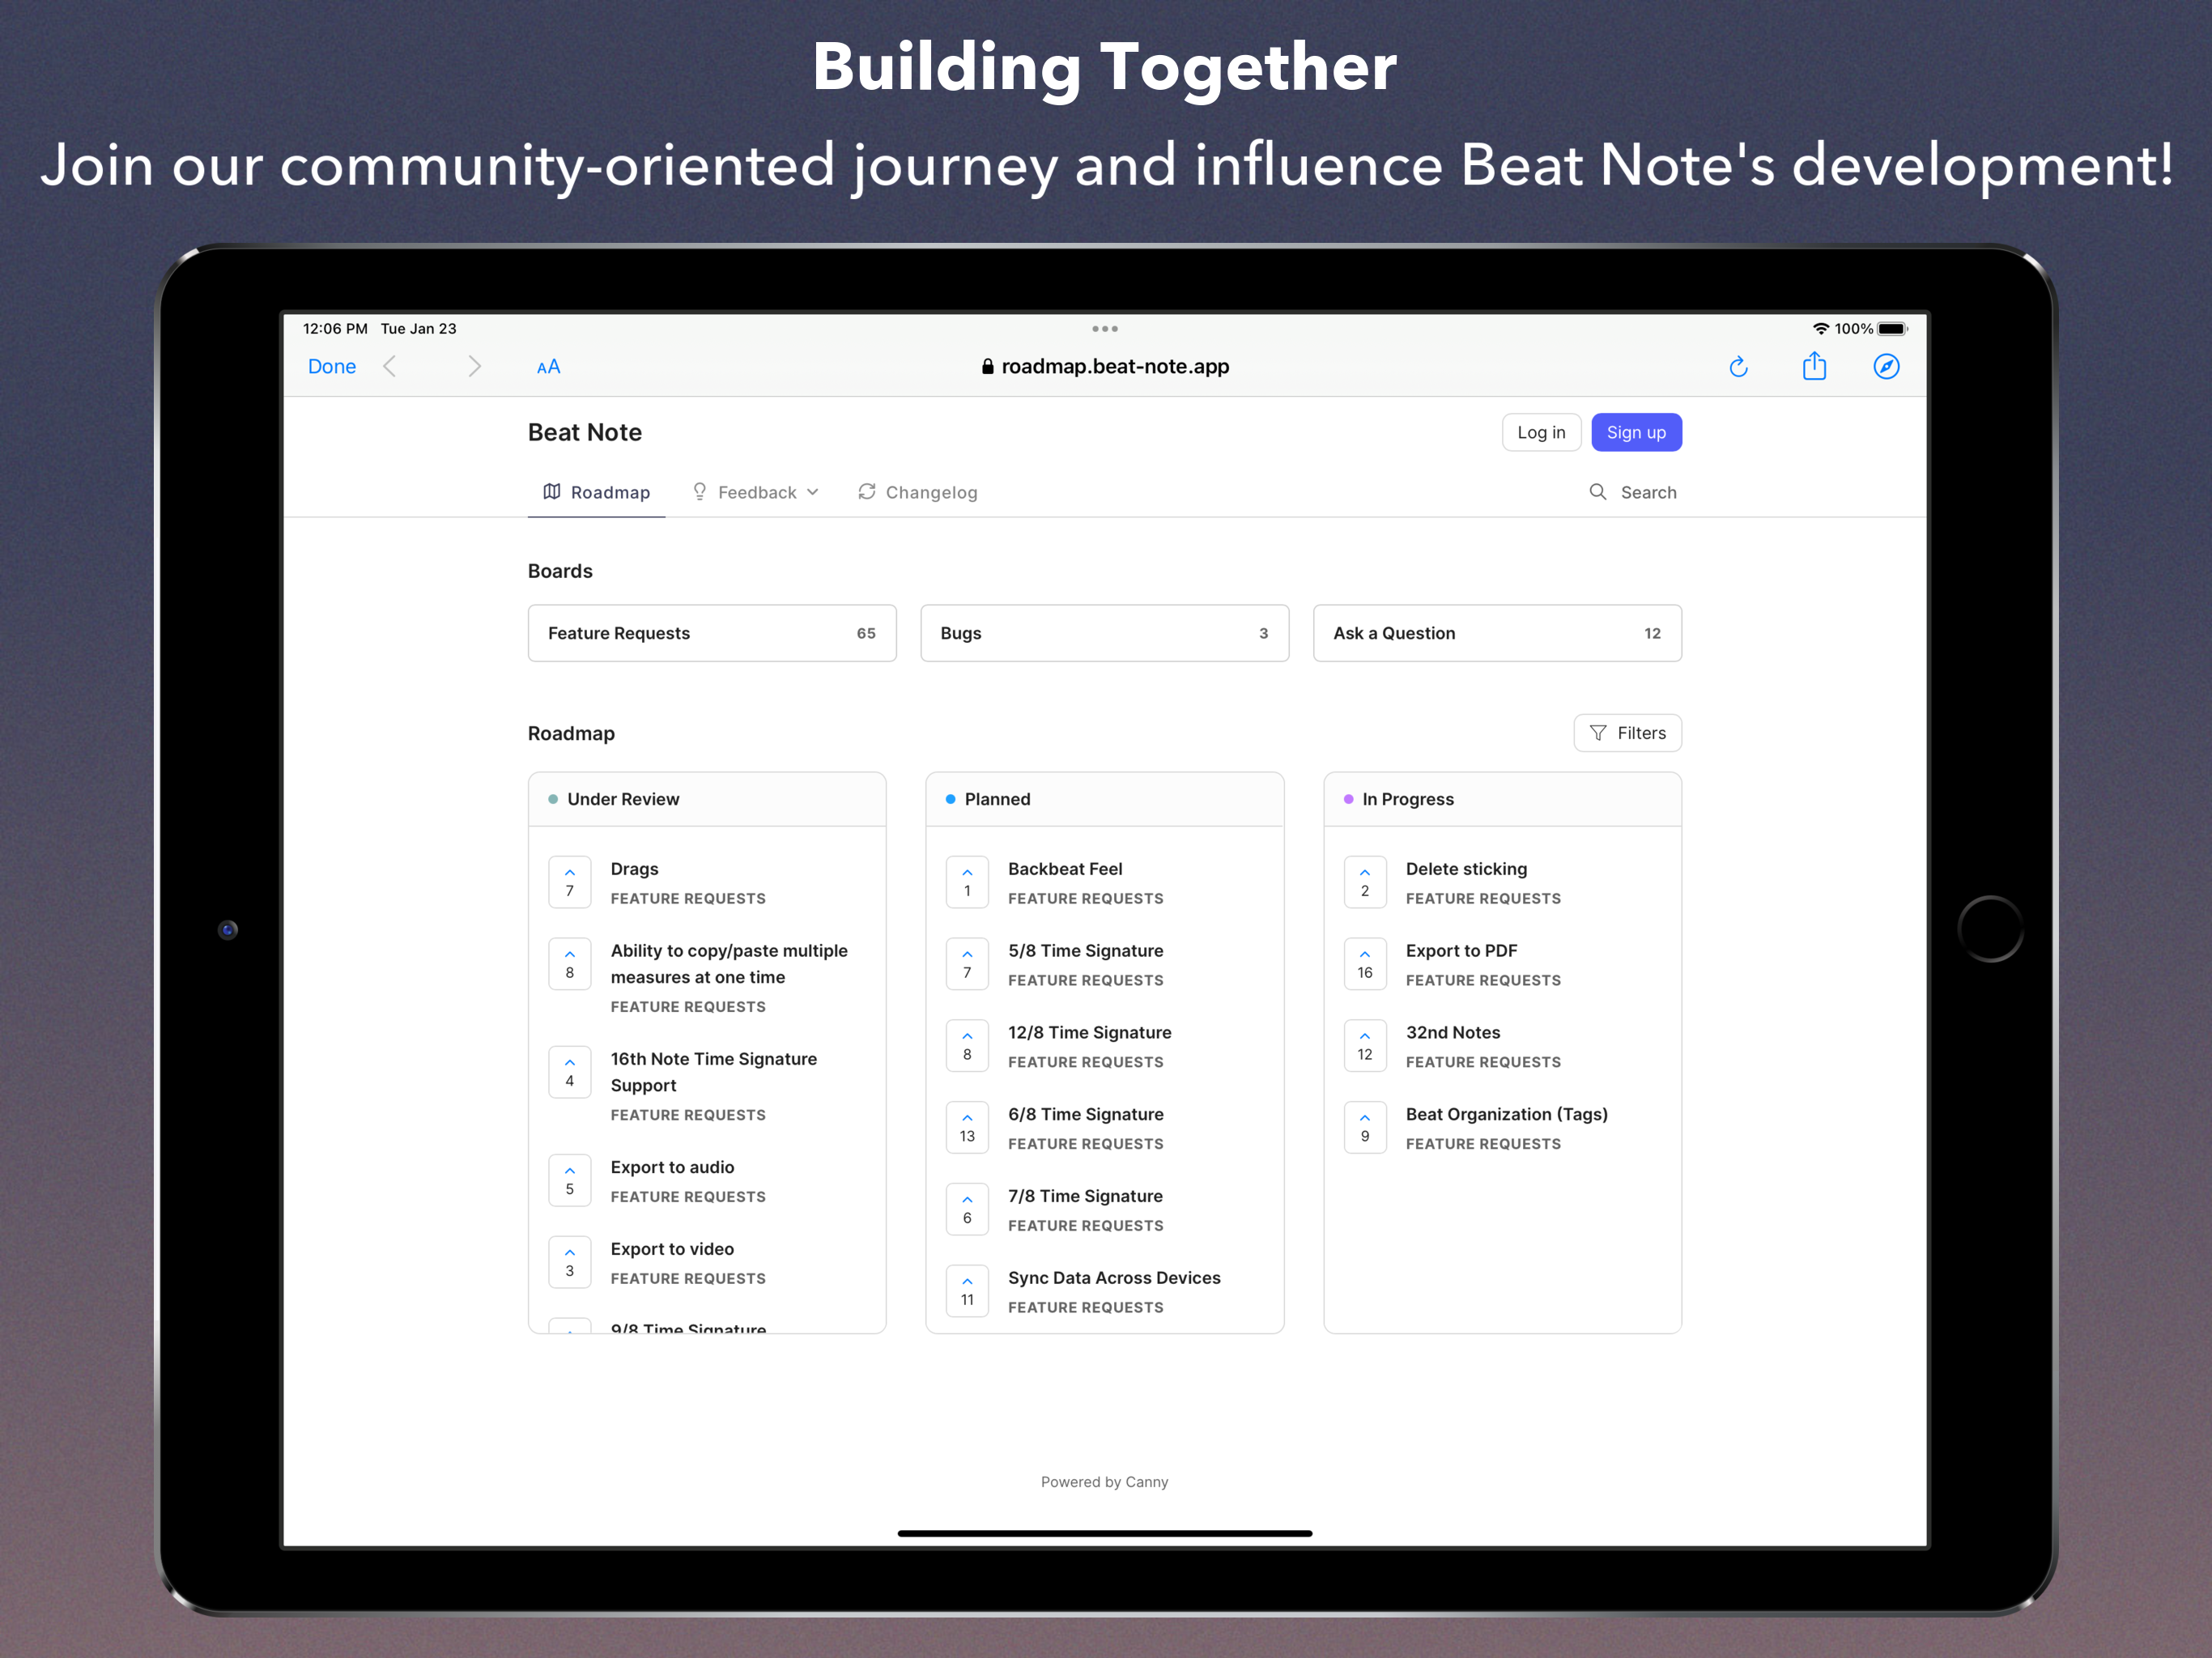Tap the battery status icon
Screen dimensions: 2212x1658
1892,329
